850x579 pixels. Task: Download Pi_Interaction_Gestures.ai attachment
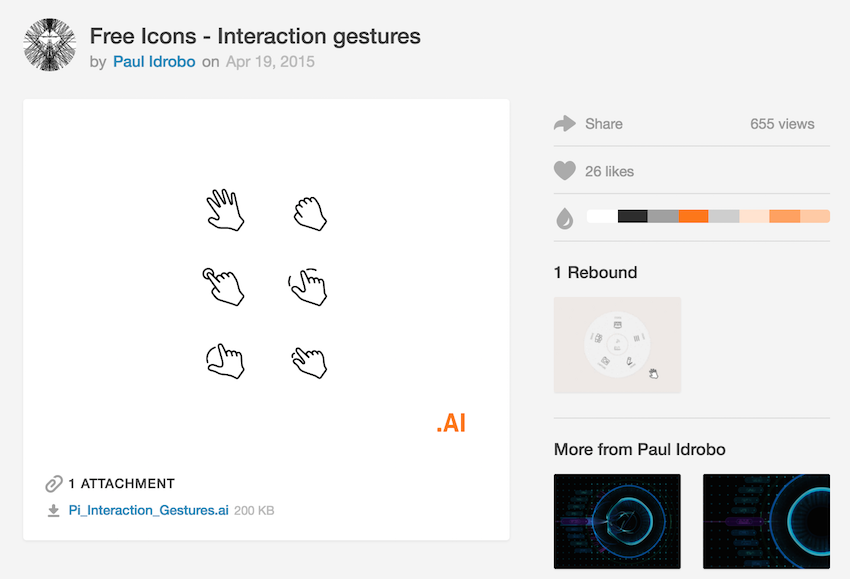[x=148, y=511]
